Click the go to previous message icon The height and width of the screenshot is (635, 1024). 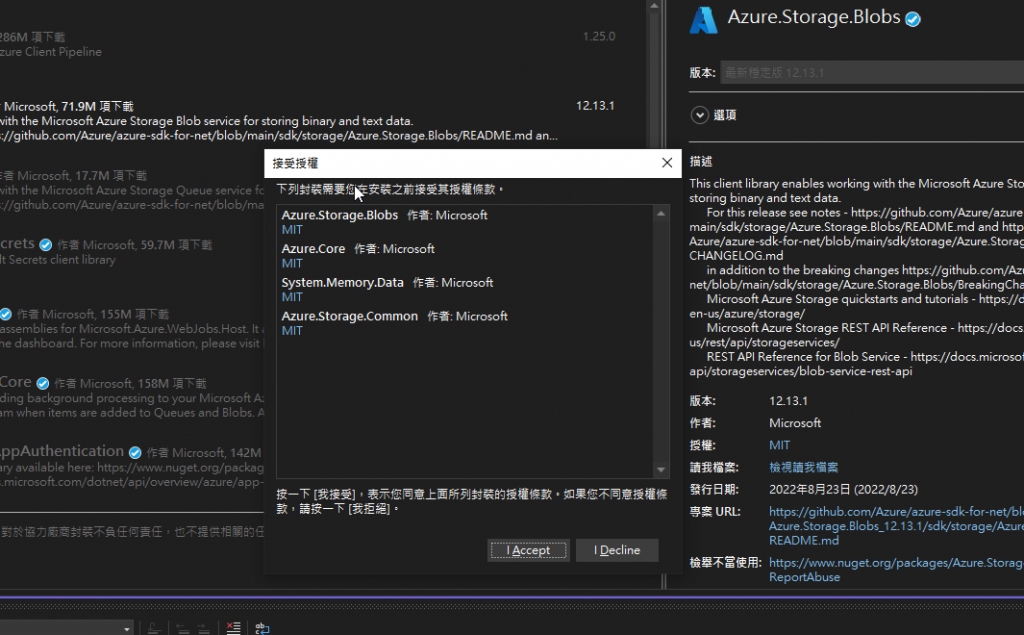[x=184, y=628]
